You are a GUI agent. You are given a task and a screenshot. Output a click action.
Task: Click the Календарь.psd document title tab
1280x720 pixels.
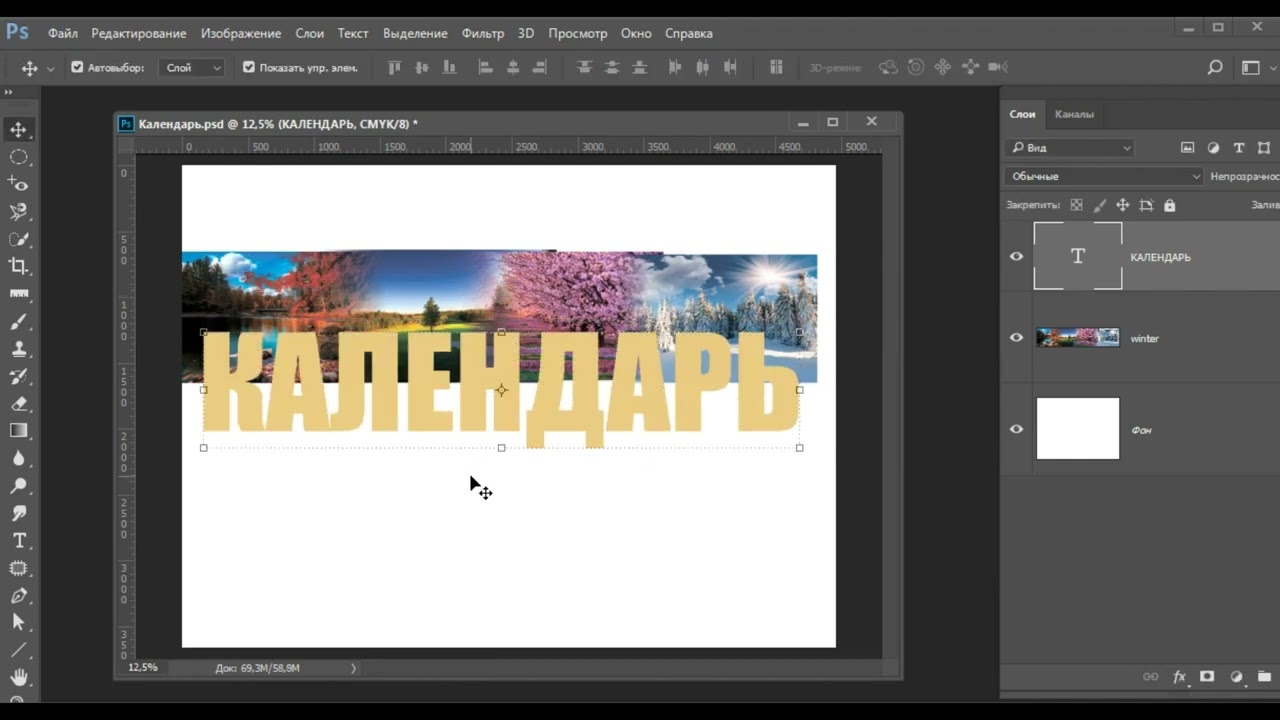pyautogui.click(x=278, y=123)
